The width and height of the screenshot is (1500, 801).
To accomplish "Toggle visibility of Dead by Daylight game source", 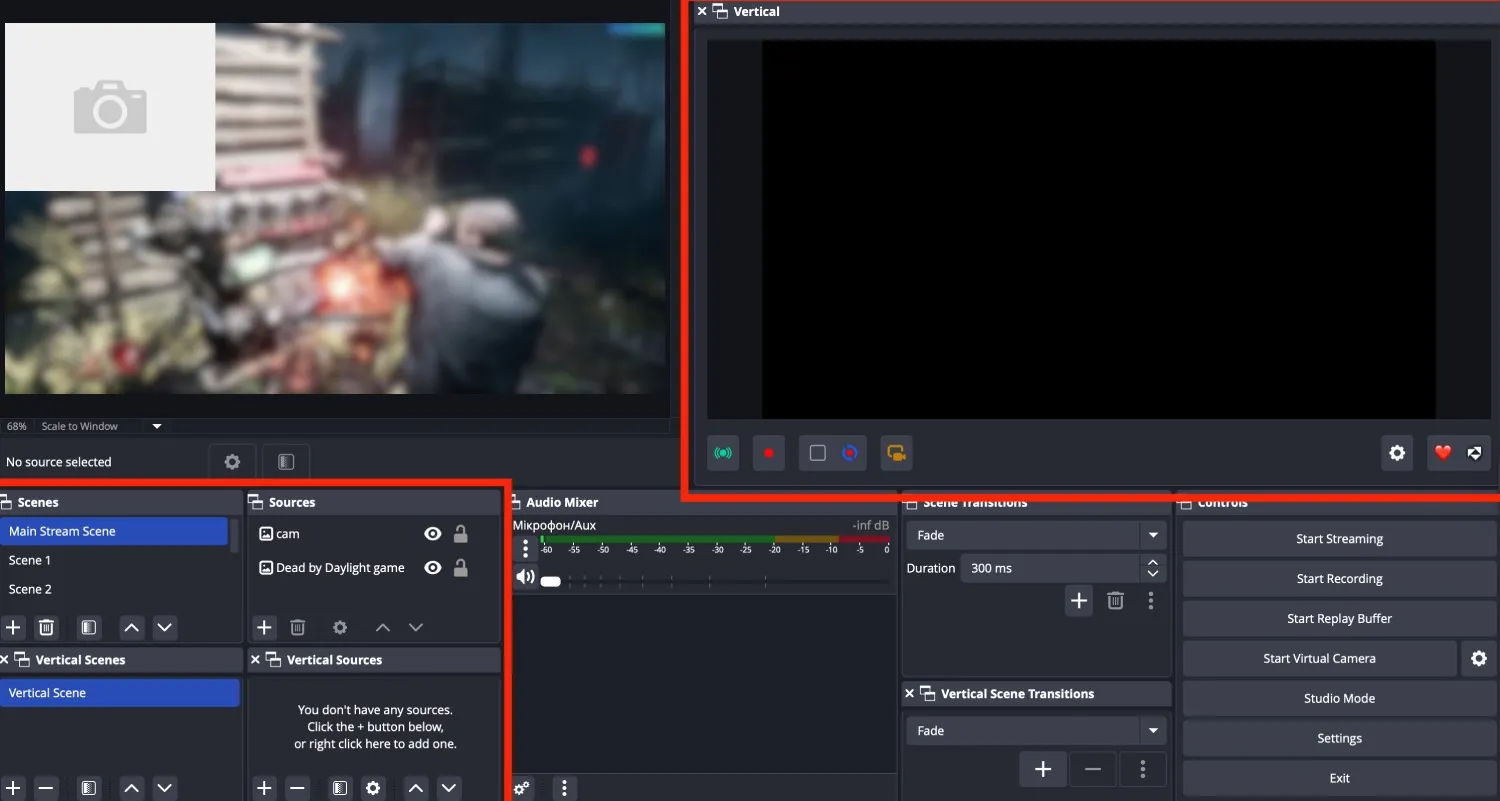I will (432, 568).
